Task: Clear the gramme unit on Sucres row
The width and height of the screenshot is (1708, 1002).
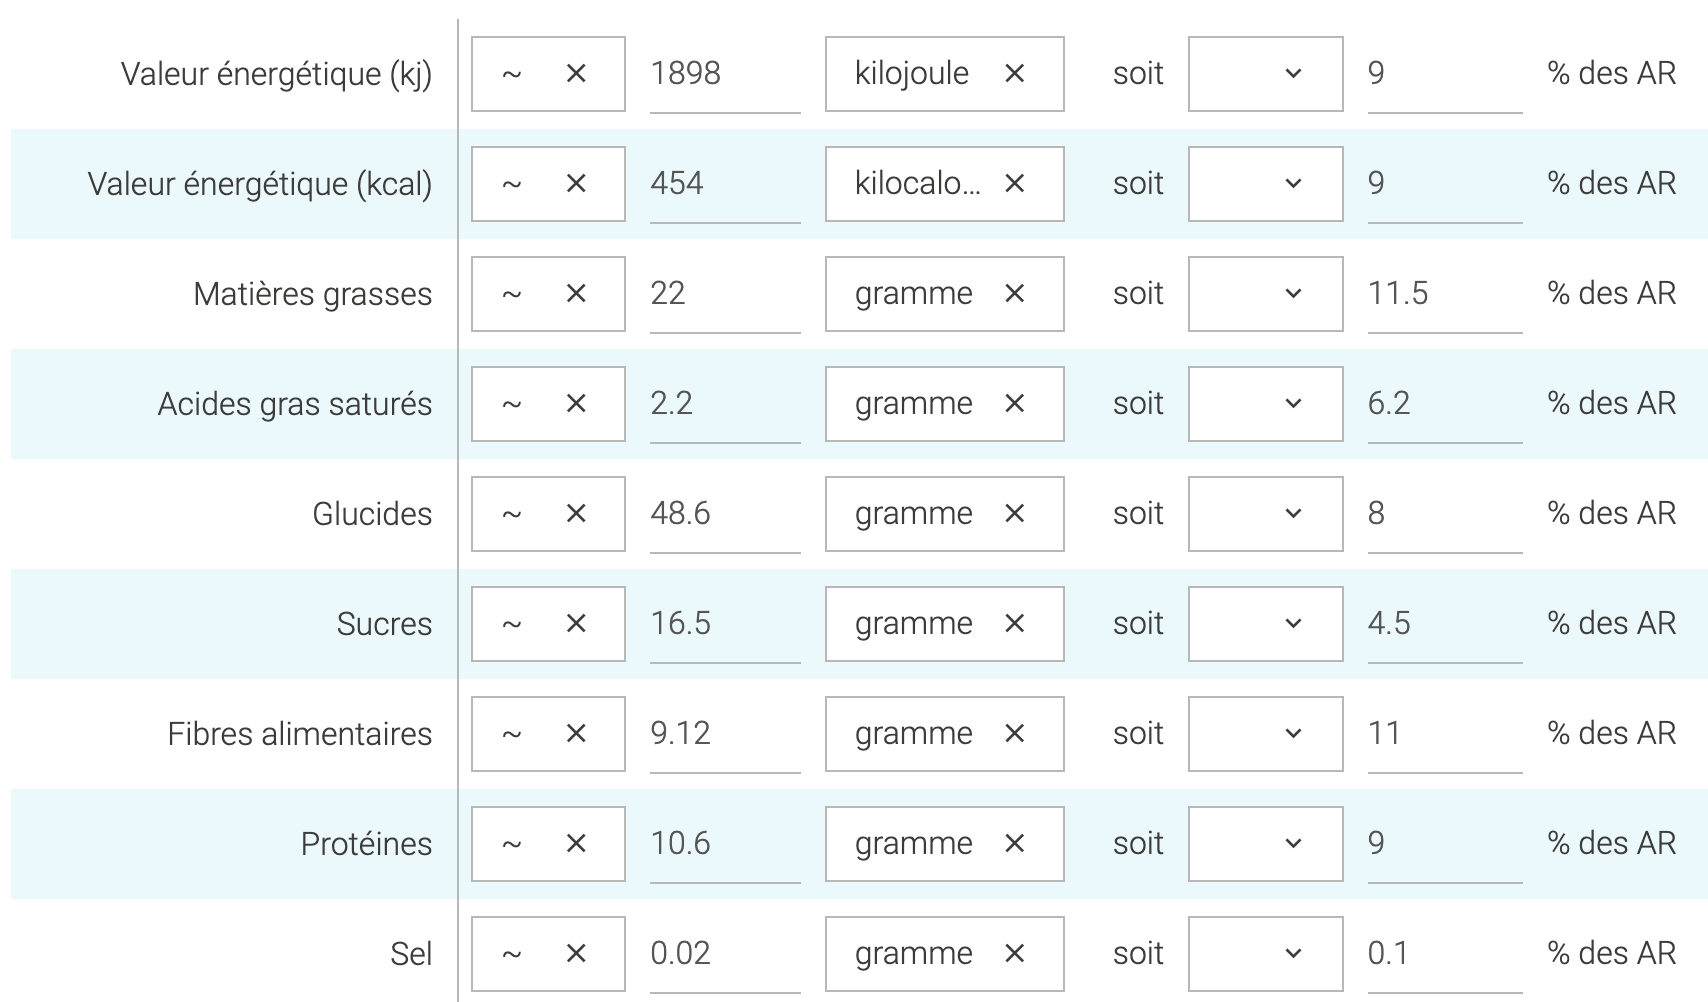Action: coord(1014,624)
